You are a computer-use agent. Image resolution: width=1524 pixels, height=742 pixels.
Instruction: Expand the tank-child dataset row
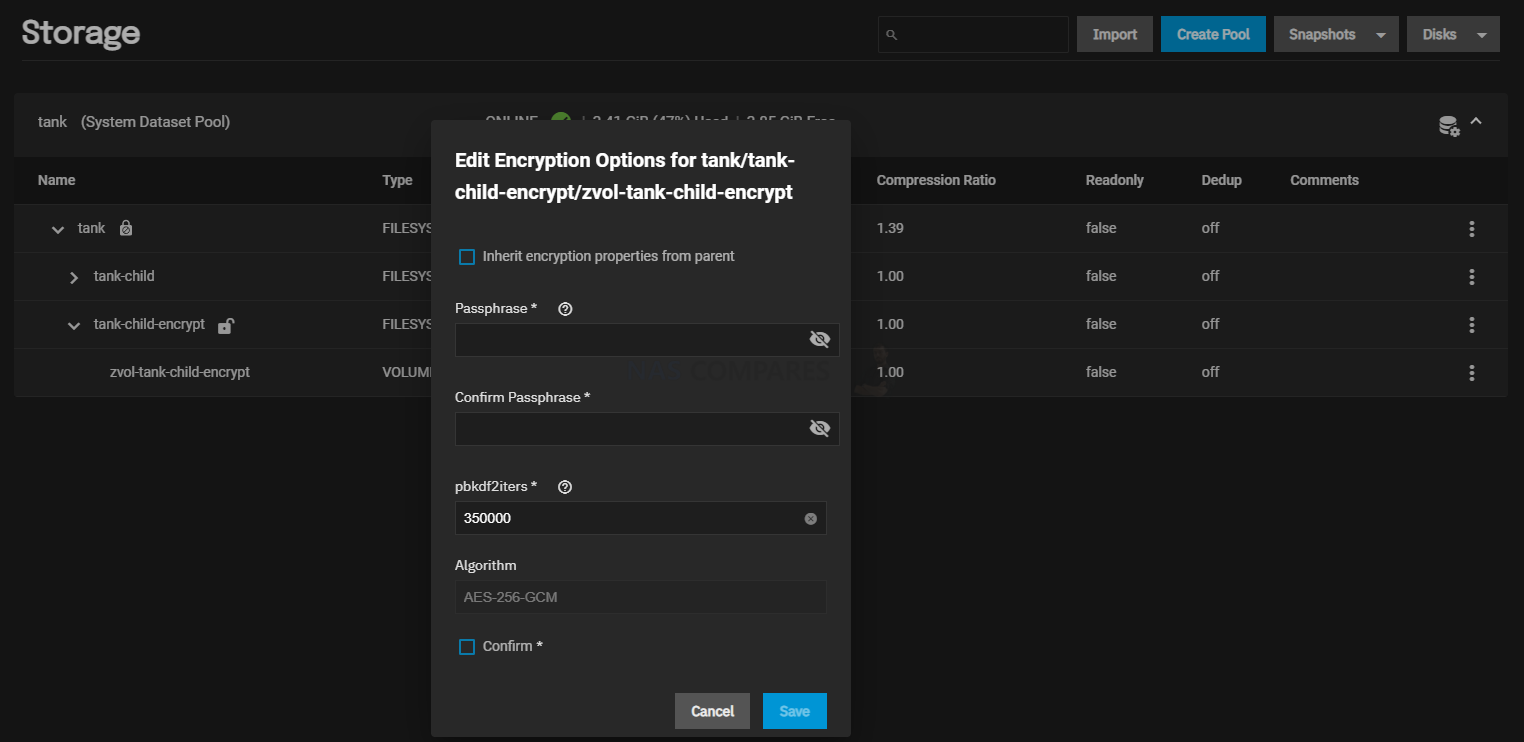pos(74,277)
